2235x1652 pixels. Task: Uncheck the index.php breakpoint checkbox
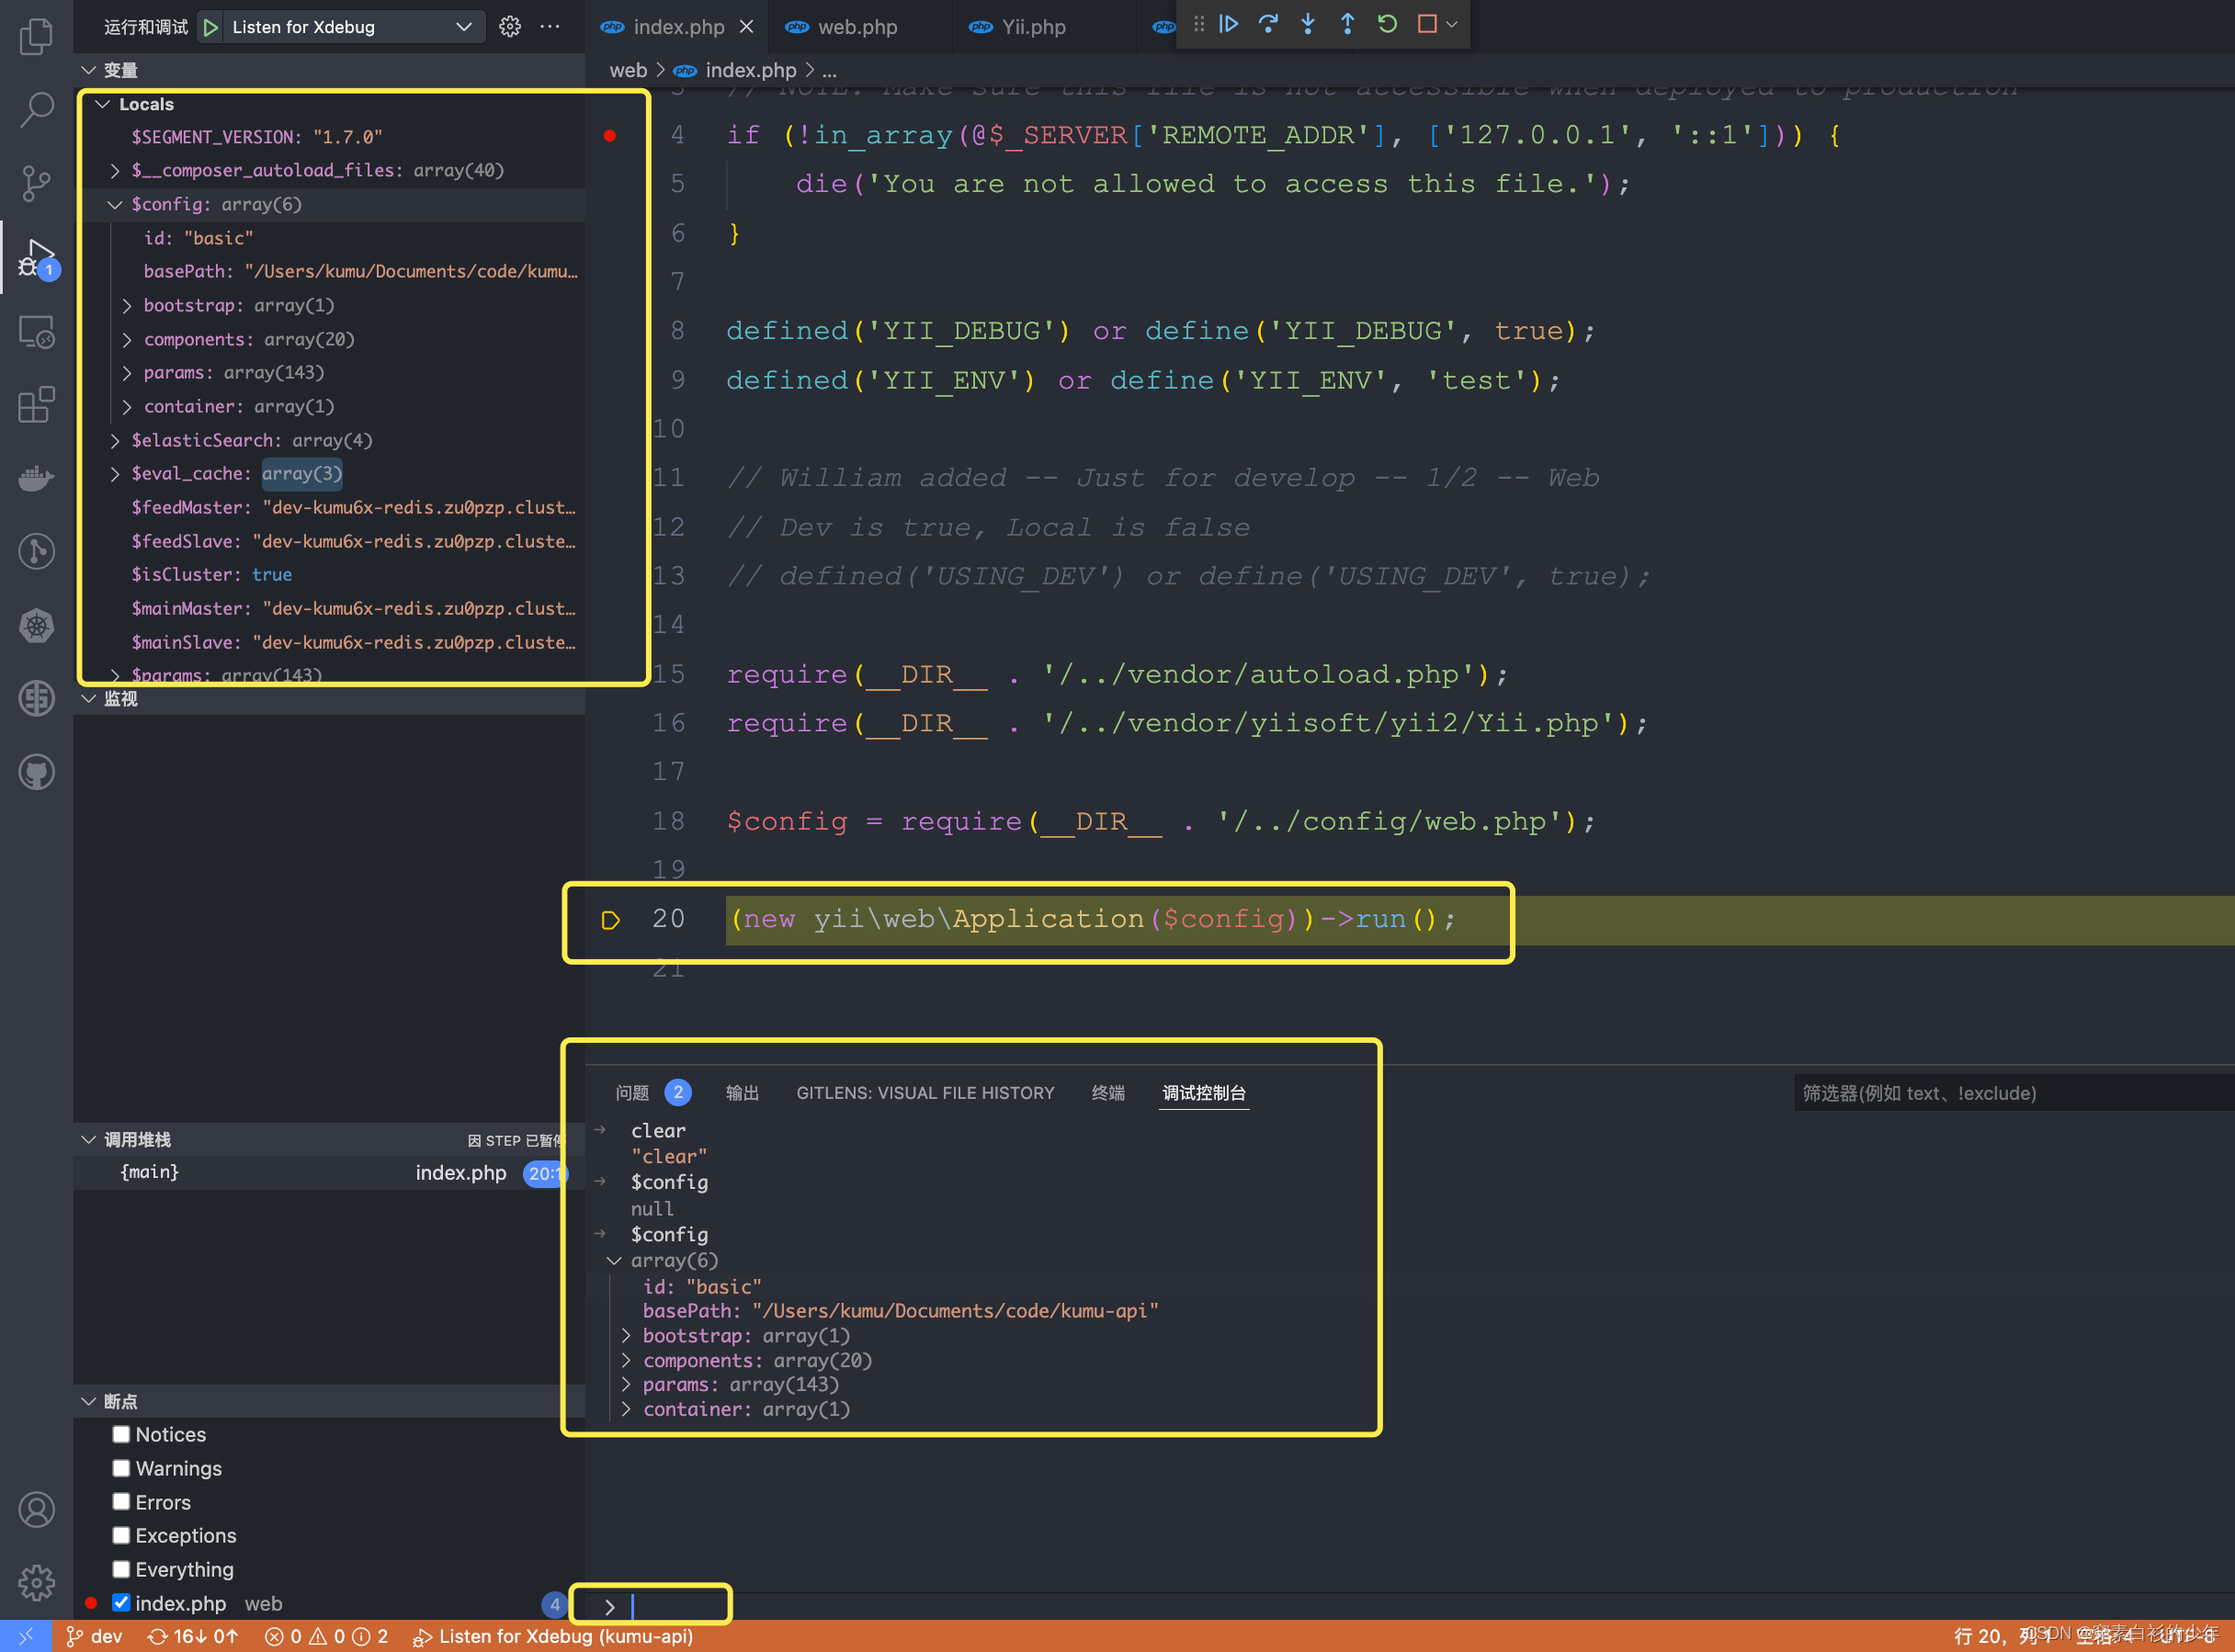(121, 1603)
